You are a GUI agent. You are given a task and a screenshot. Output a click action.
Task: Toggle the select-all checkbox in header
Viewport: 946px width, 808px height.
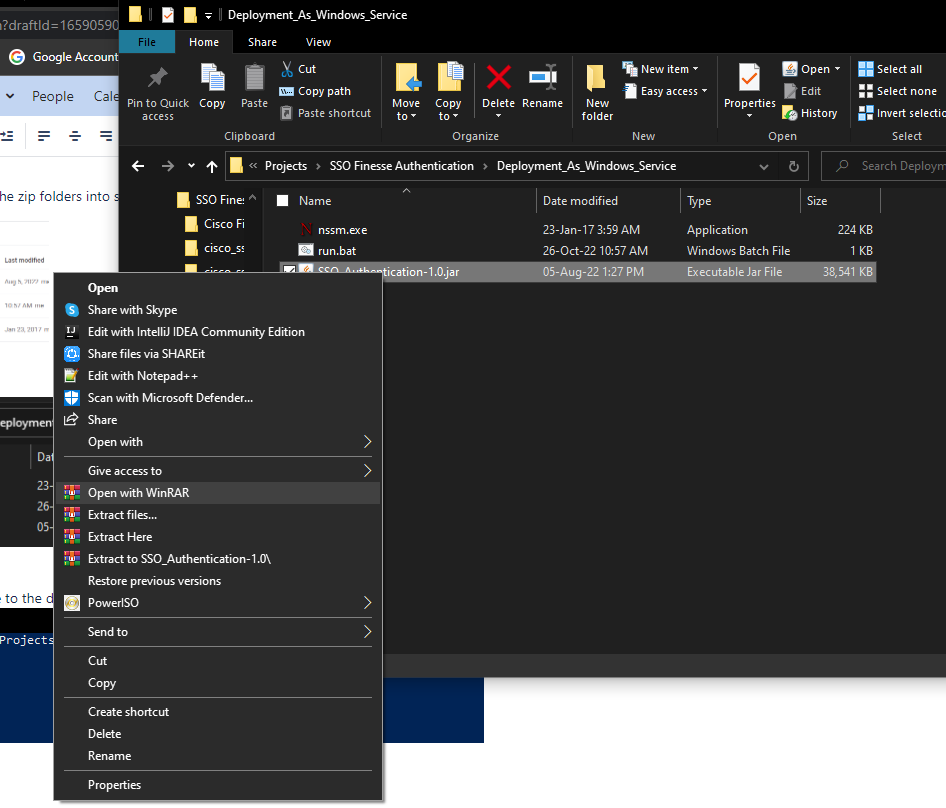click(282, 201)
